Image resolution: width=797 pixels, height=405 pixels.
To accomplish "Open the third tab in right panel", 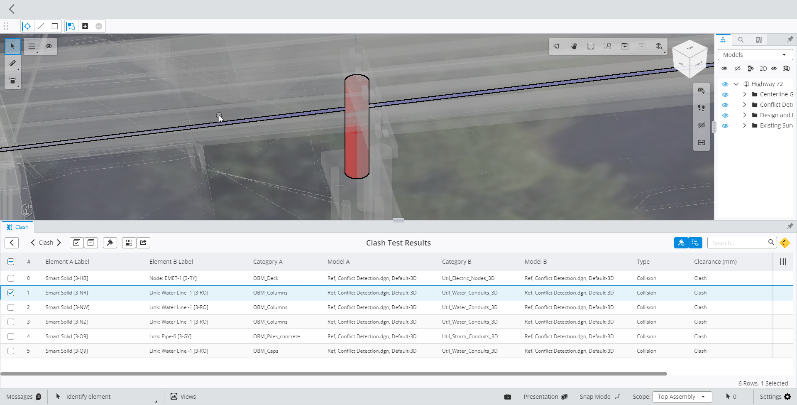I will pos(758,40).
